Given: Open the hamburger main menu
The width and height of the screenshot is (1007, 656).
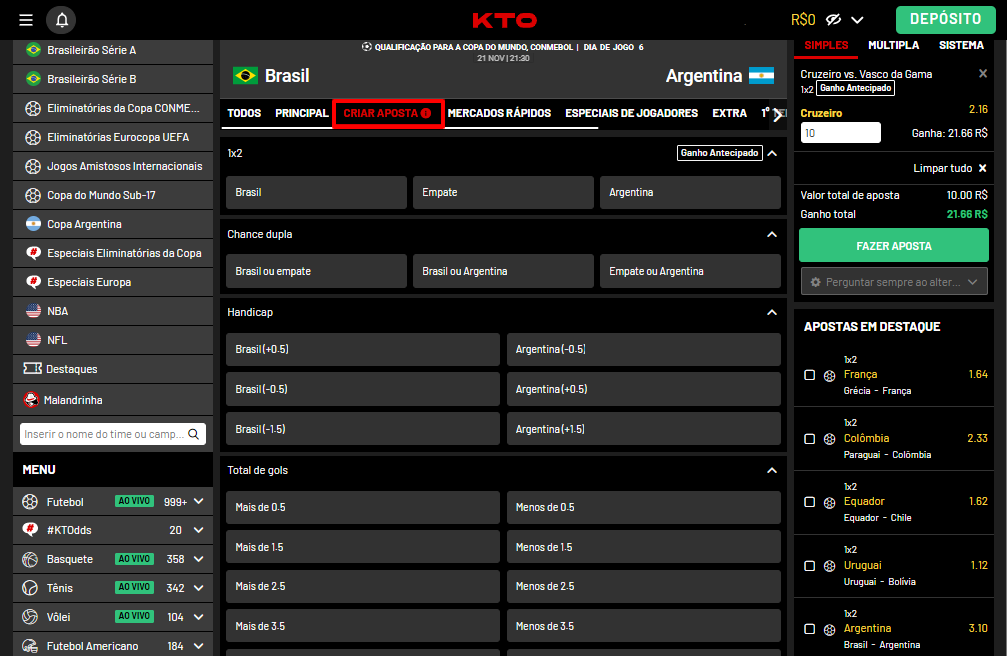Looking at the screenshot, I should click(x=26, y=20).
